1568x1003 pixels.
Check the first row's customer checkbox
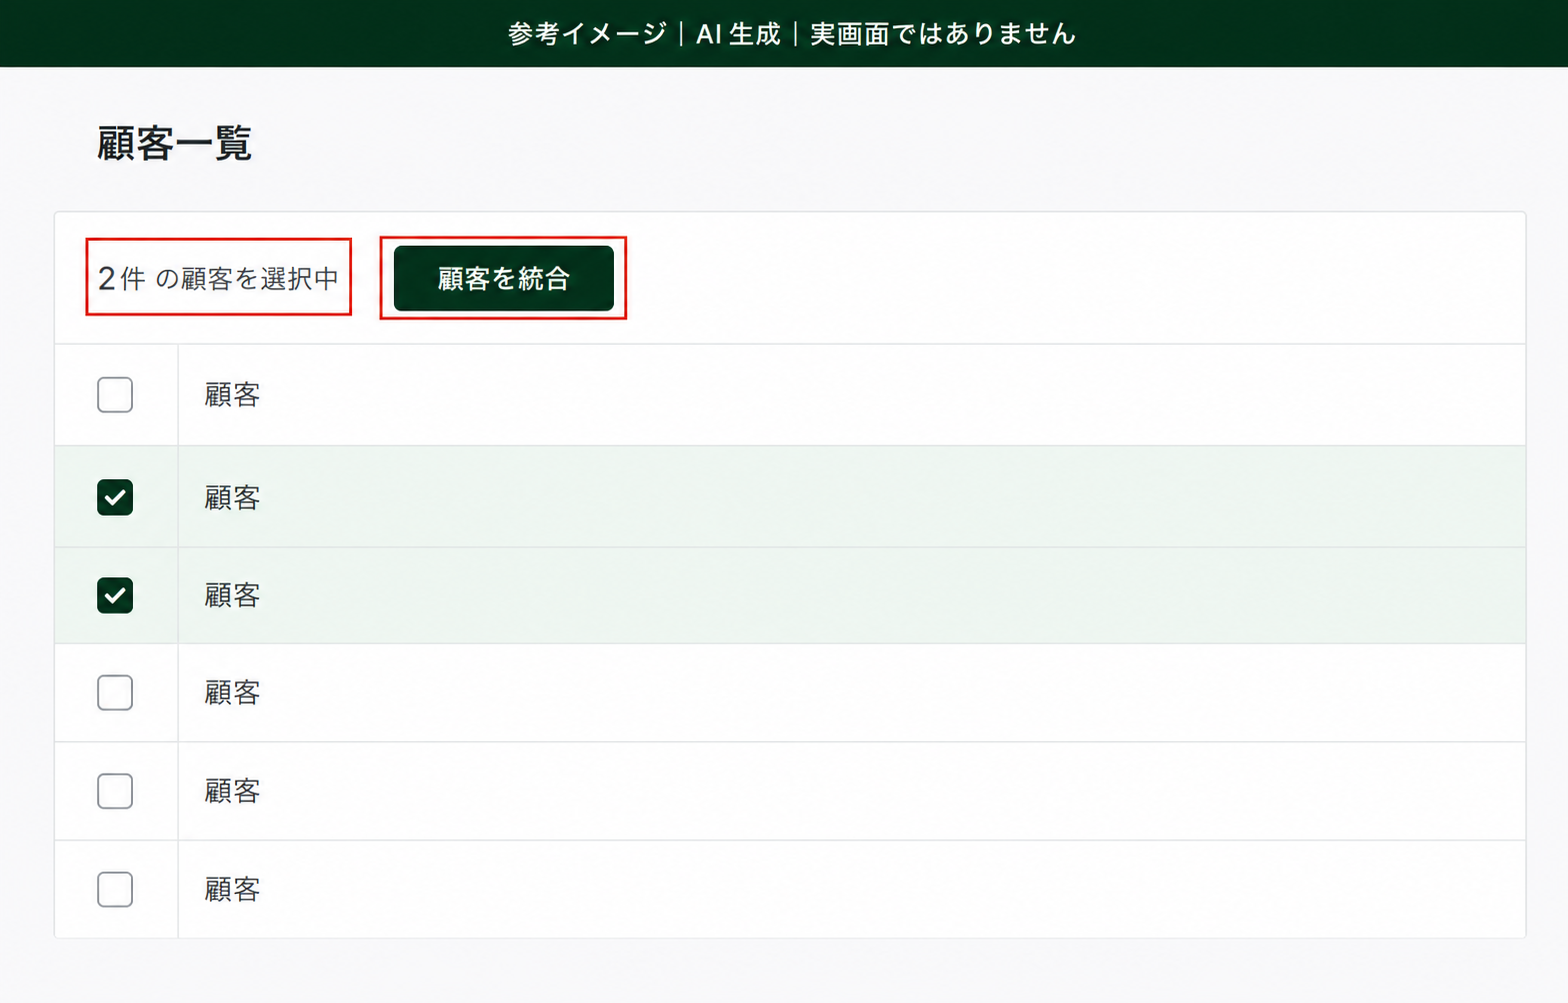[x=115, y=395]
